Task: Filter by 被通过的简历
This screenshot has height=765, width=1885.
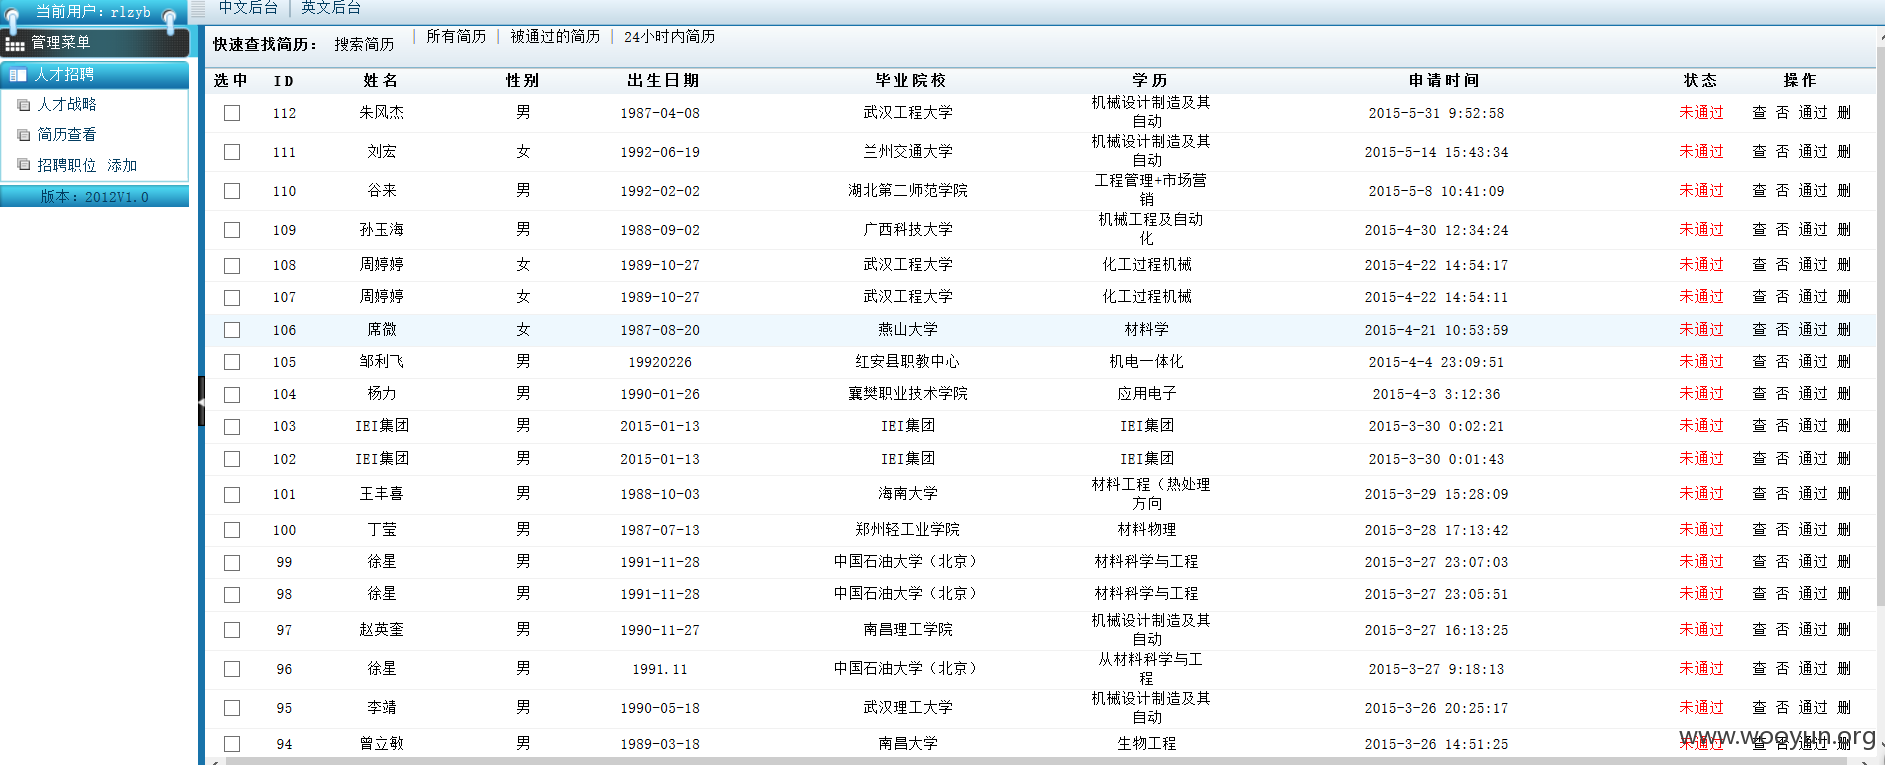Action: (555, 36)
